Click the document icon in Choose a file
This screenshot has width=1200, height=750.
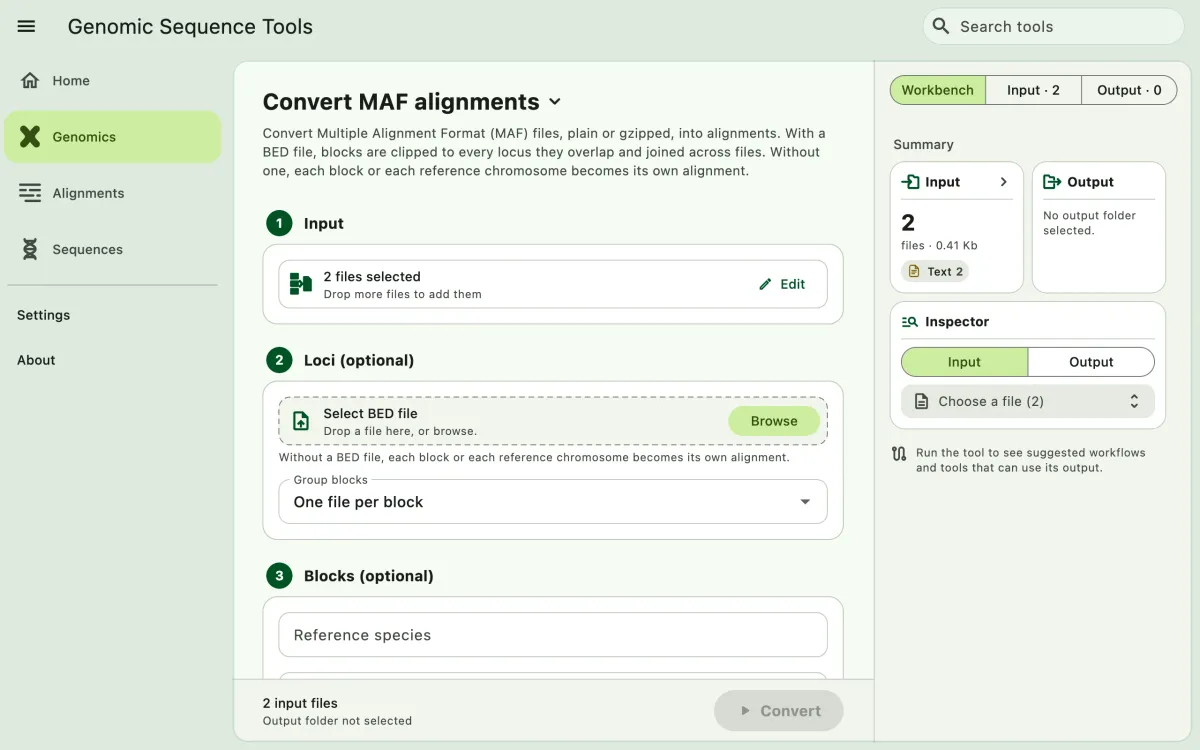(921, 401)
